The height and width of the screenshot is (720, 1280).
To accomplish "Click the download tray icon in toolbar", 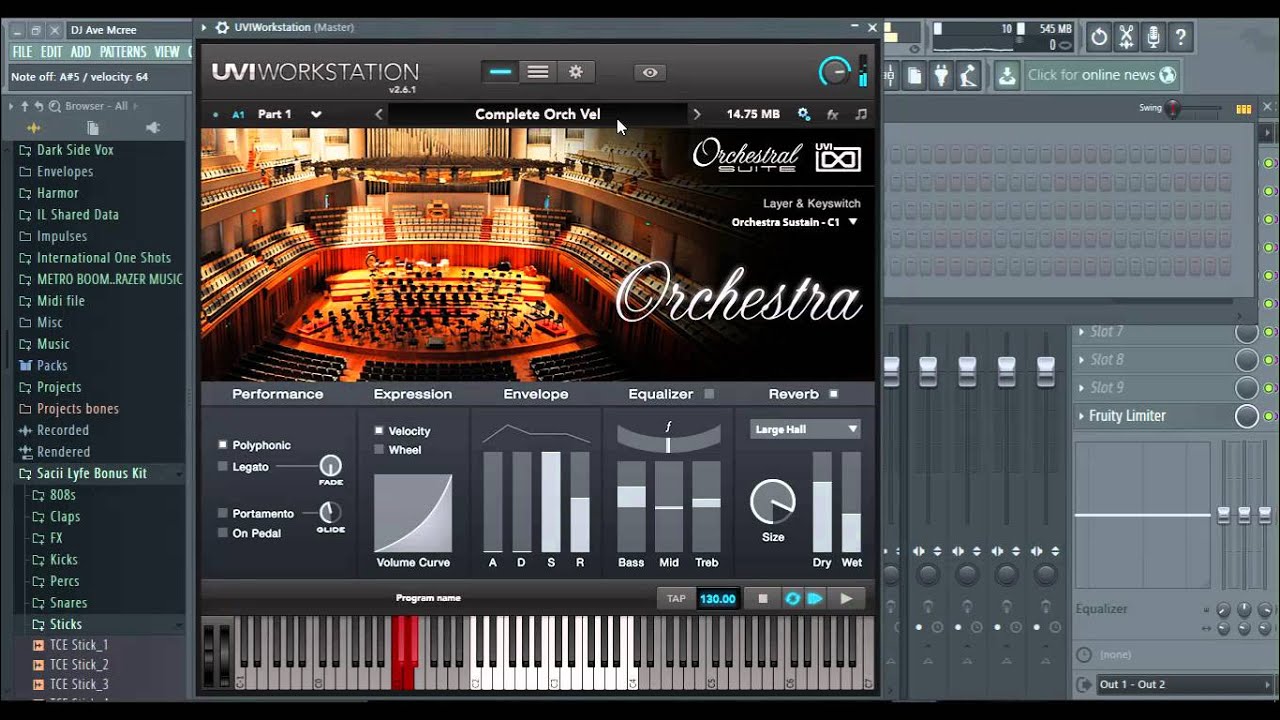I will click(1007, 75).
